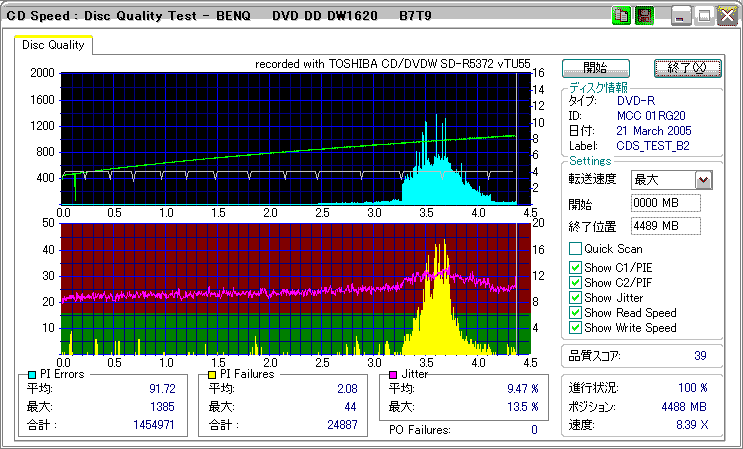Click the 終了位置 field showing 4489 MB
The height and width of the screenshot is (449, 743).
coord(665,225)
